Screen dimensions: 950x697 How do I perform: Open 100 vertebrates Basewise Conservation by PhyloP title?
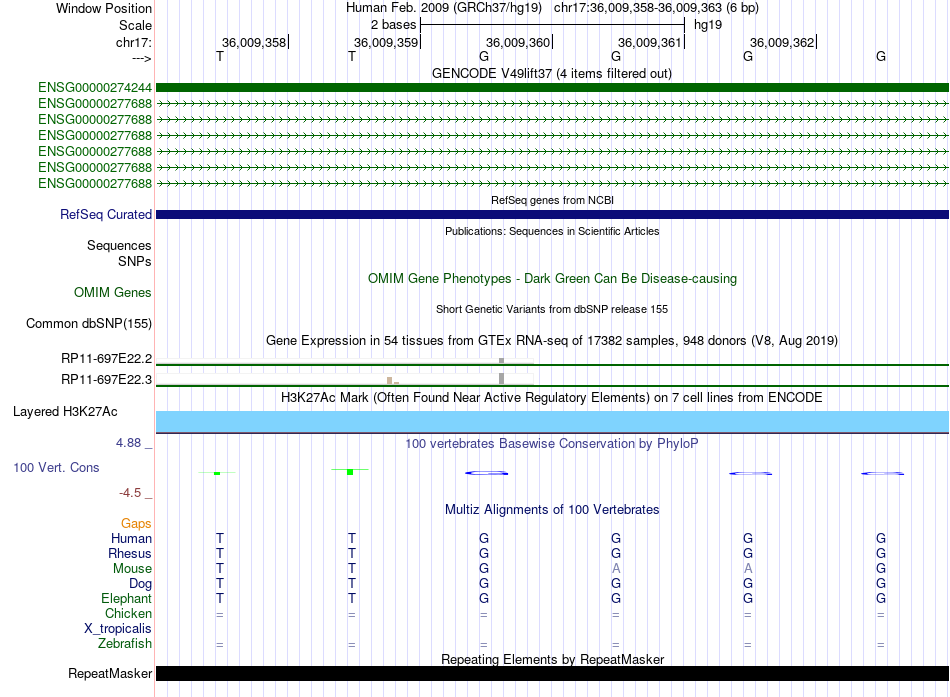click(552, 444)
